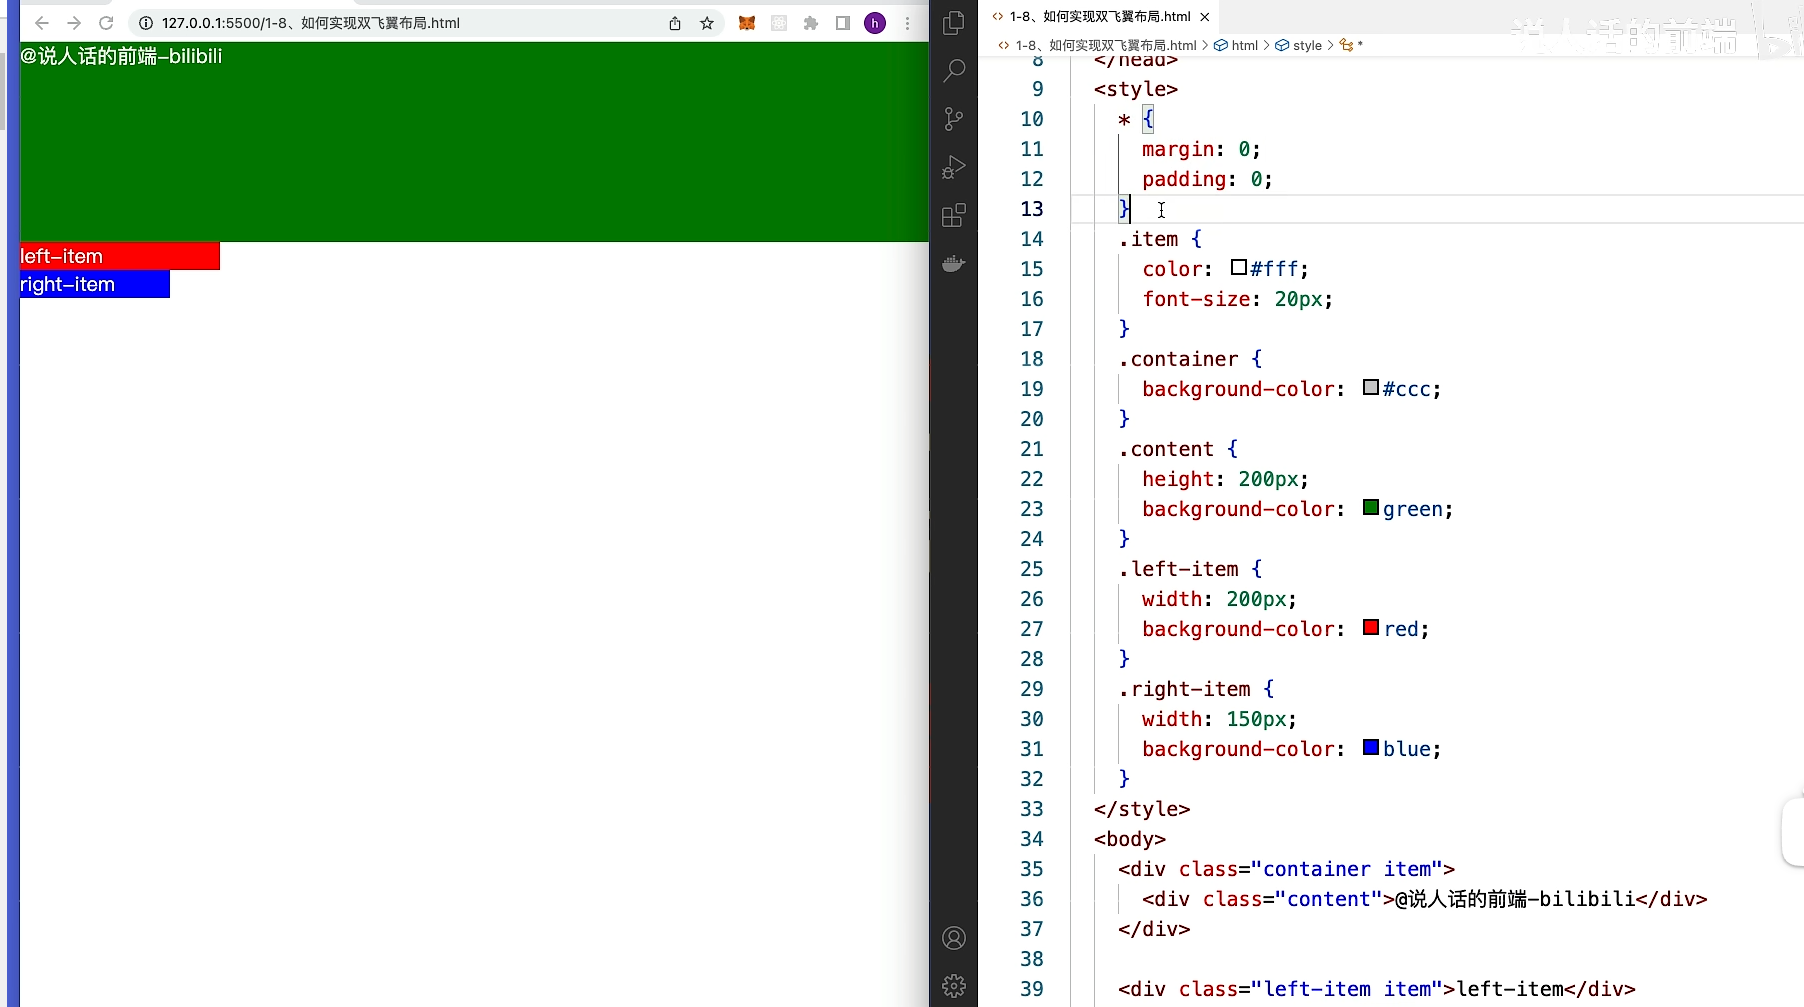1804x1007 pixels.
Task: Click the html breadcrumb segment
Action: click(x=1244, y=45)
